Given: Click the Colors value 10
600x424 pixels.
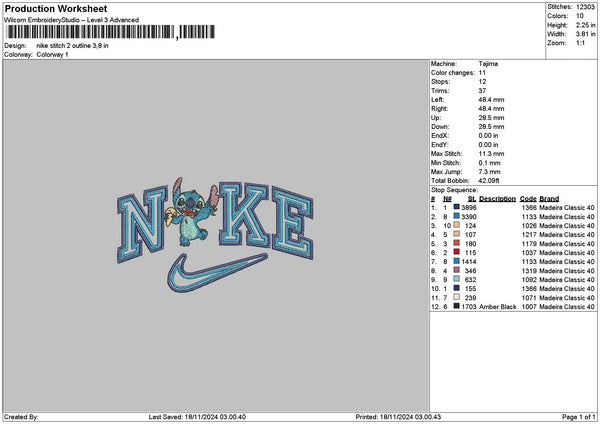Looking at the screenshot, I should [x=580, y=16].
